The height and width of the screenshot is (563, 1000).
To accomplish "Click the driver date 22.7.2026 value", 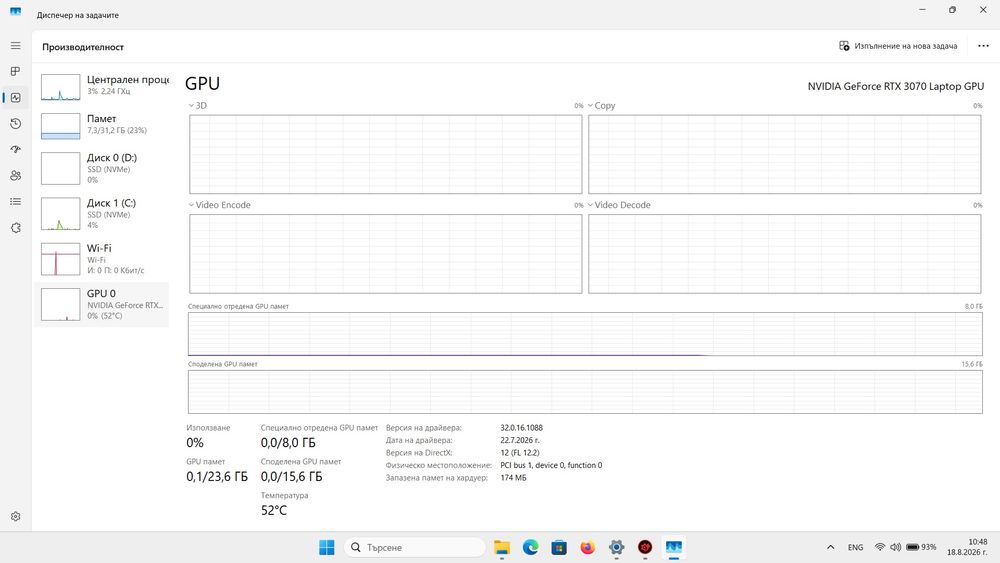I will [520, 441].
